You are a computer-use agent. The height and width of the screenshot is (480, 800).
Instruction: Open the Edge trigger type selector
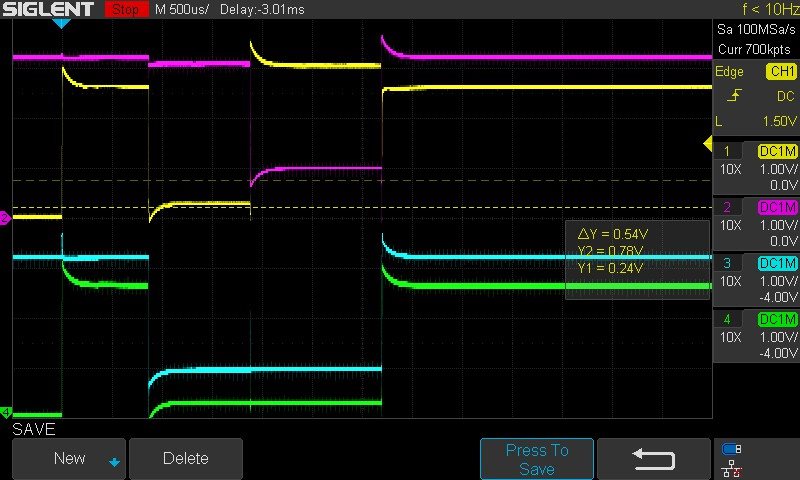[730, 72]
